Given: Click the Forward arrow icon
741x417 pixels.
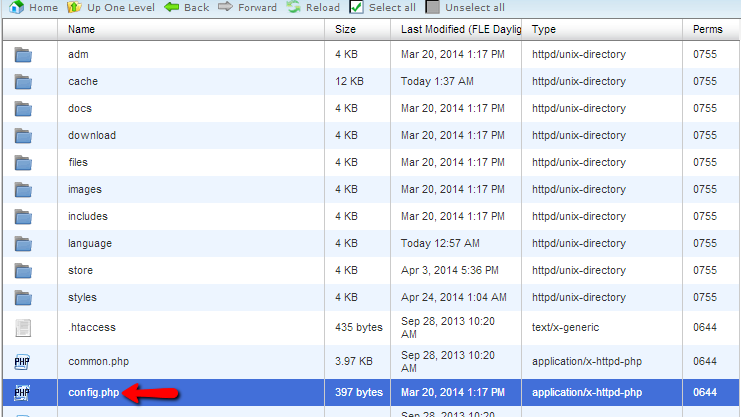Looking at the screenshot, I should tap(225, 7).
